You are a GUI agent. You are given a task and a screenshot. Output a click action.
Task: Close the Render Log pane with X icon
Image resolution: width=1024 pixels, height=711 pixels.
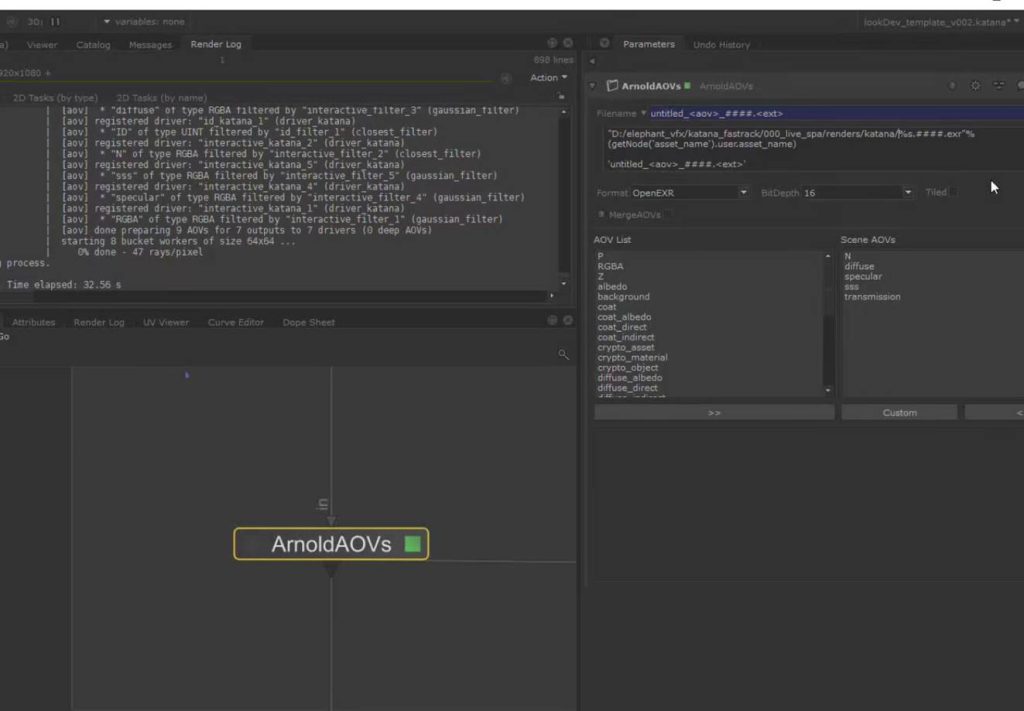pos(568,44)
